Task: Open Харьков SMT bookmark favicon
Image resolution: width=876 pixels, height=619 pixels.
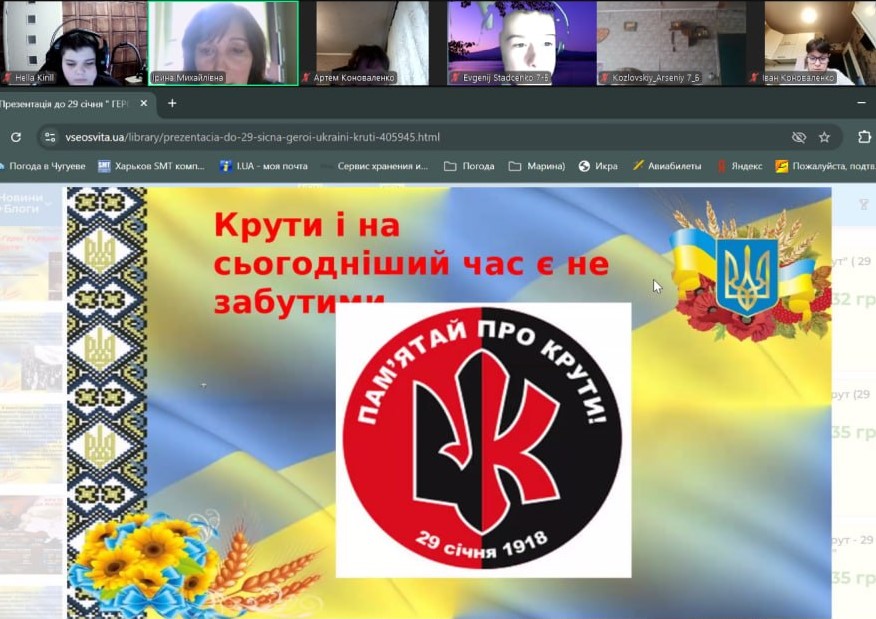Action: [x=104, y=166]
